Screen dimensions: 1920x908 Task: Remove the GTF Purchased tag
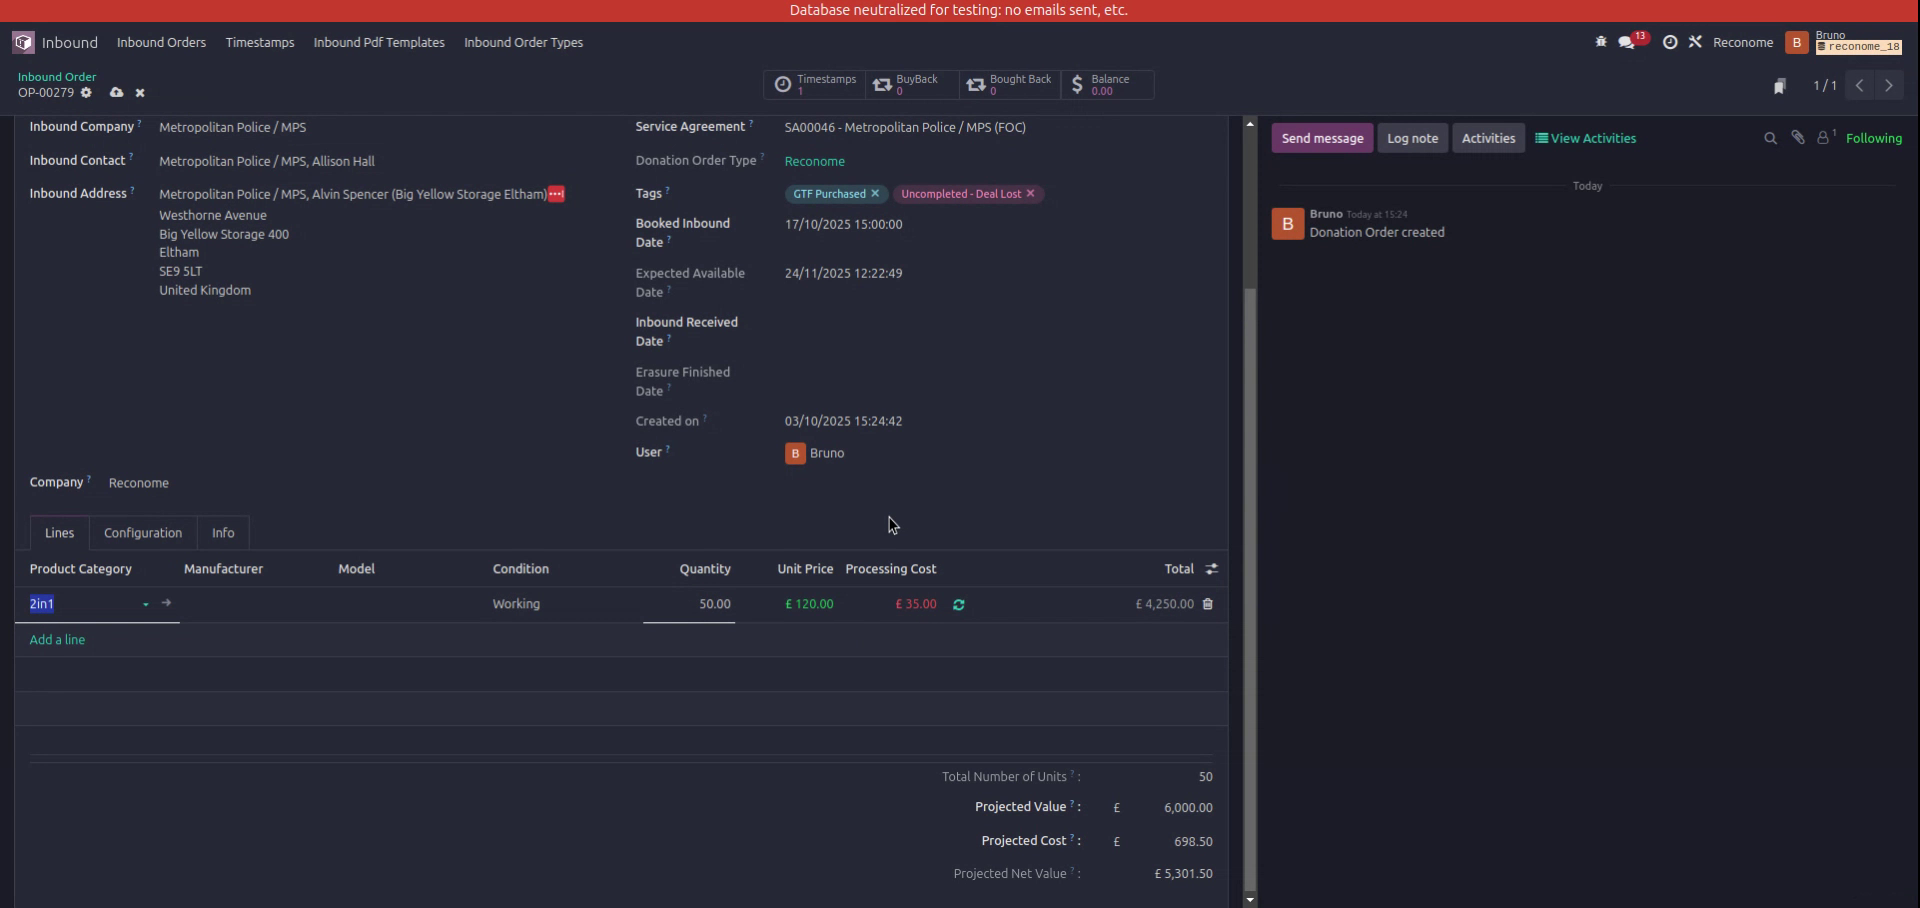pyautogui.click(x=875, y=193)
